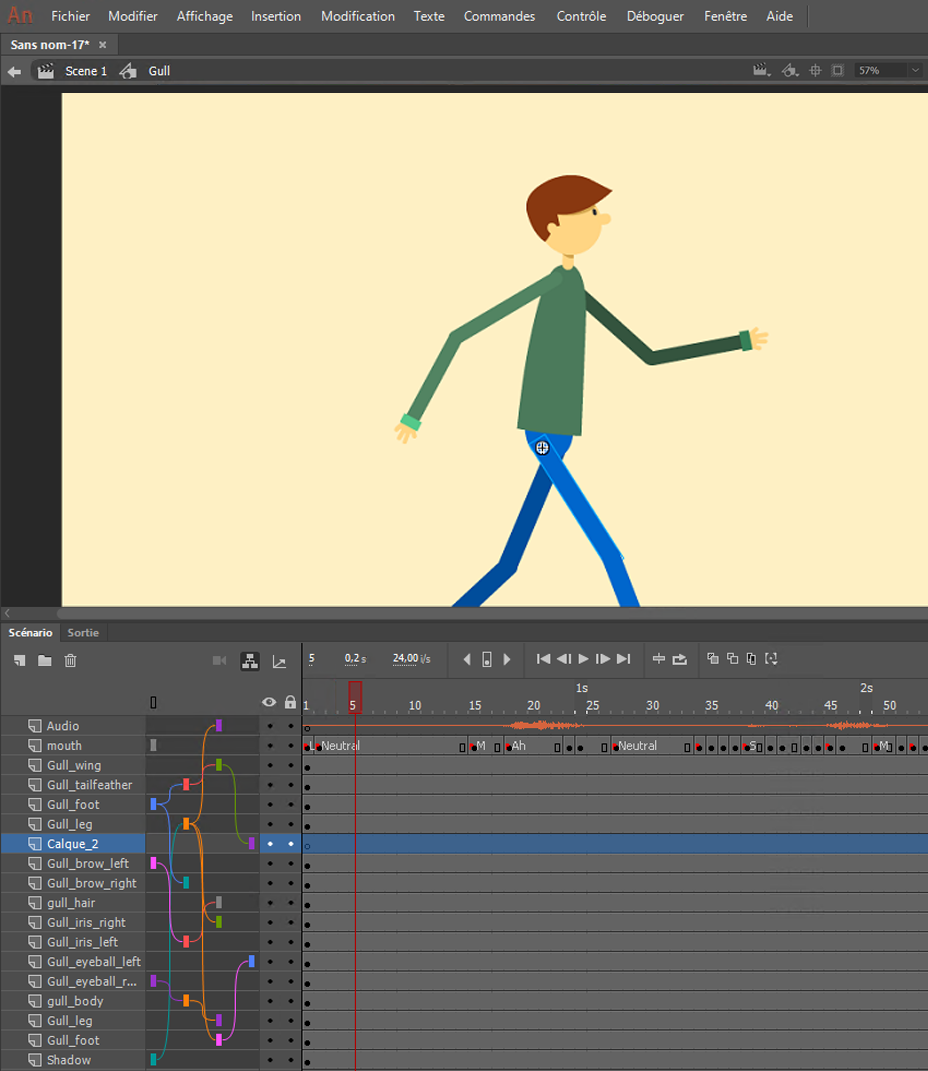Click the loop playback icon
The width and height of the screenshot is (928, 1071).
click(x=680, y=659)
